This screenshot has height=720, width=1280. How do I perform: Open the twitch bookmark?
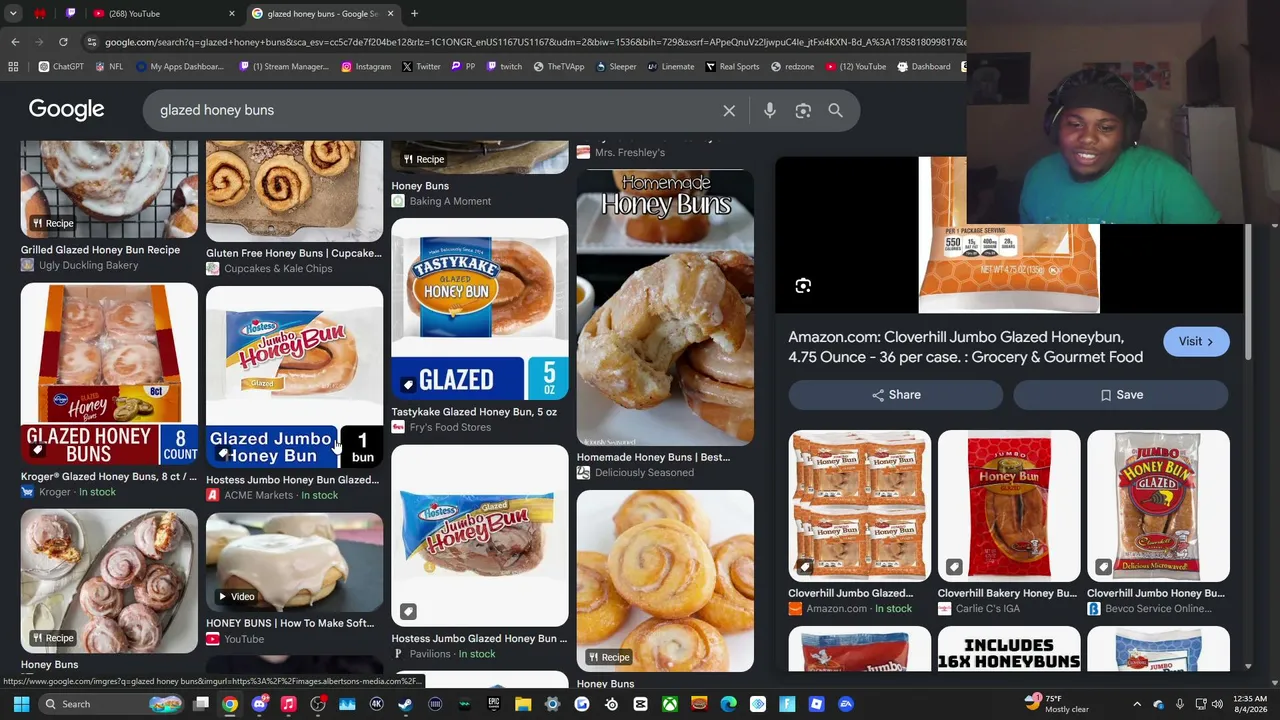tap(504, 67)
